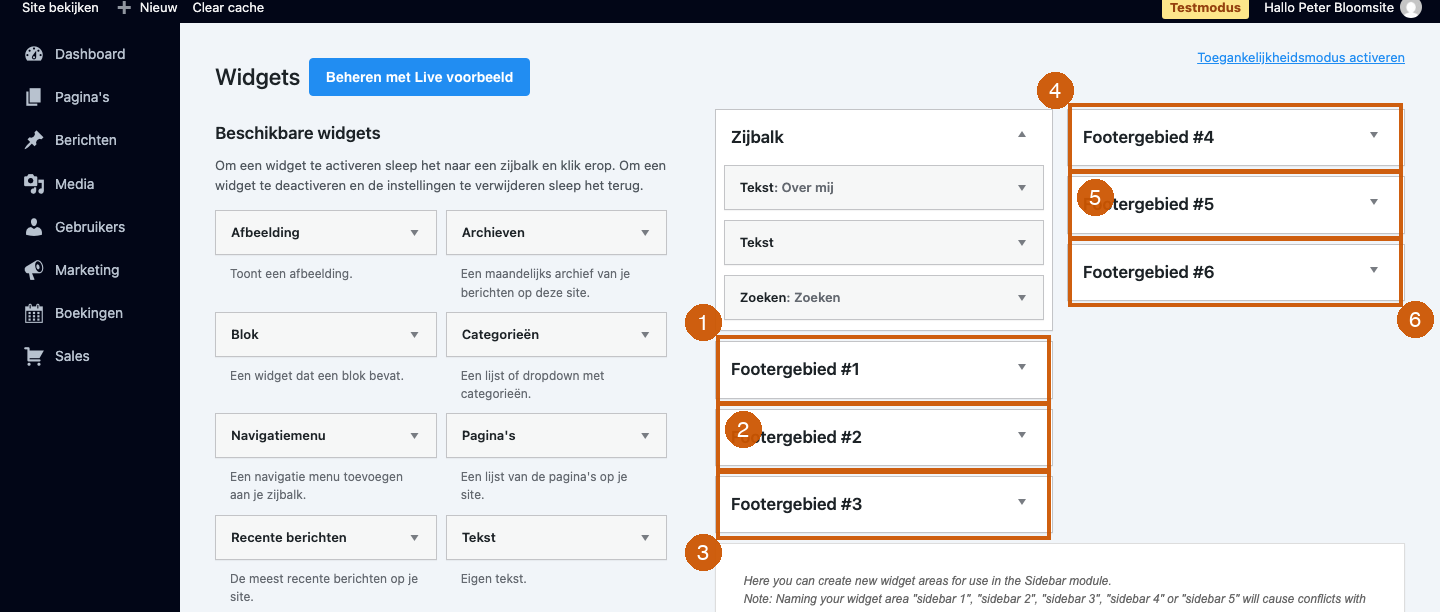Click the Boekingen calendar icon

pos(34,313)
